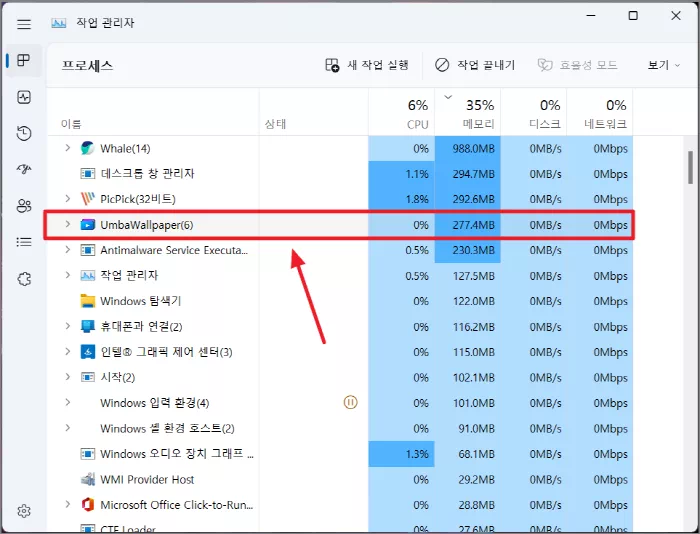Select the WMI Provider Host row name
Viewport: 700px width, 534px height.
click(x=147, y=480)
